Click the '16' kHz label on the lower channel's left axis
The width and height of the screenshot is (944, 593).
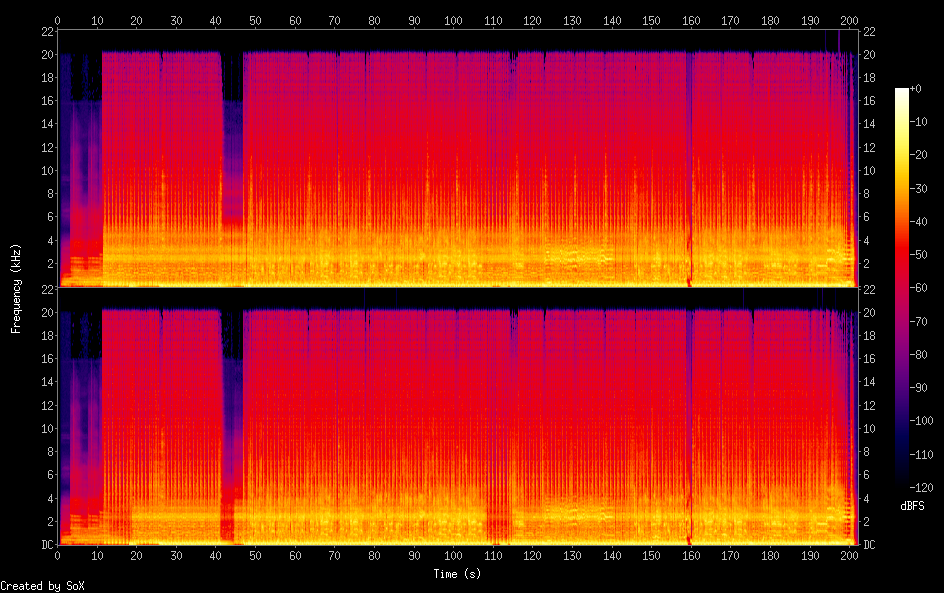point(48,359)
